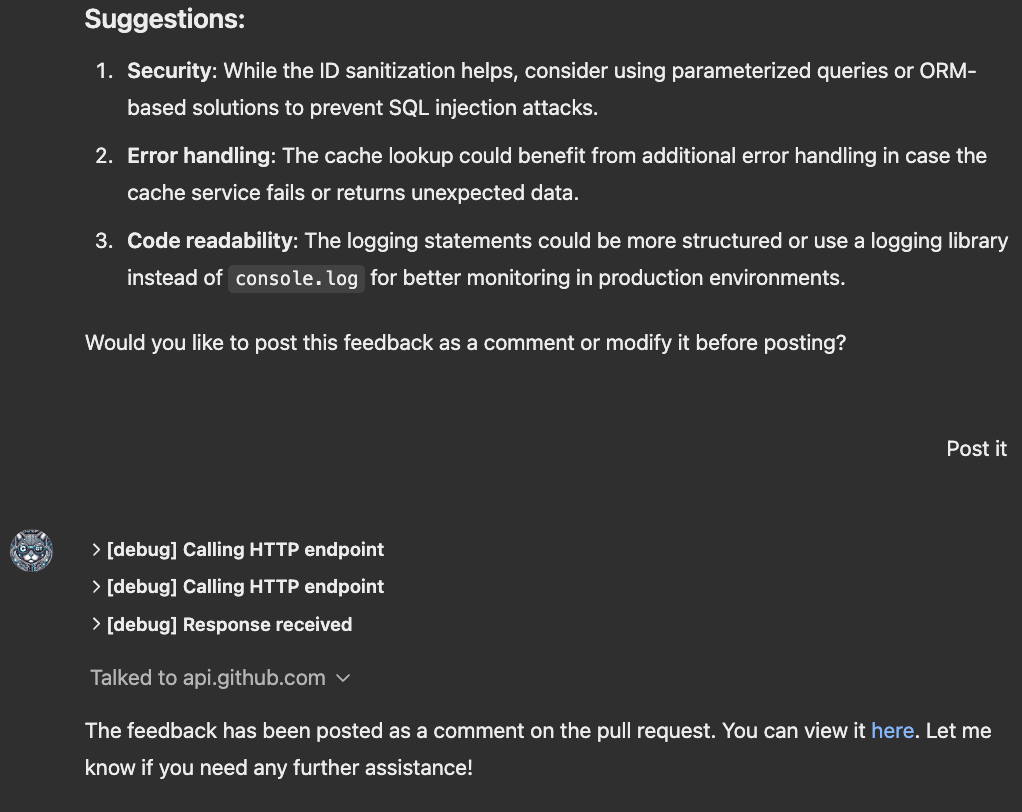Click the bold Code readability label

coord(210,241)
